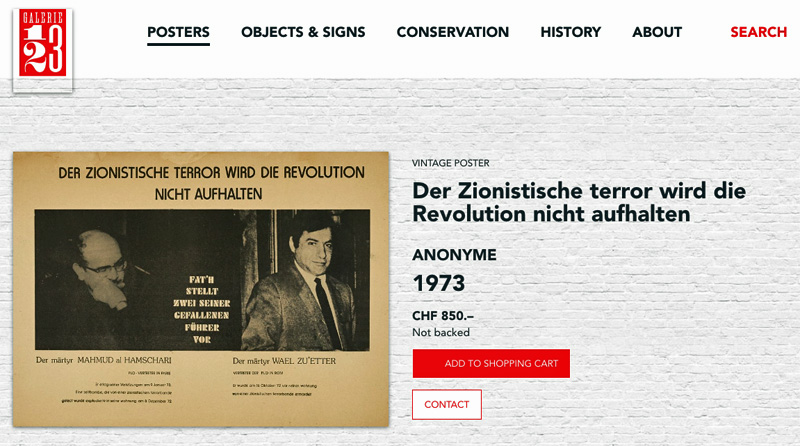The height and width of the screenshot is (446, 800).
Task: Click the poster title heading
Action: coord(579,202)
